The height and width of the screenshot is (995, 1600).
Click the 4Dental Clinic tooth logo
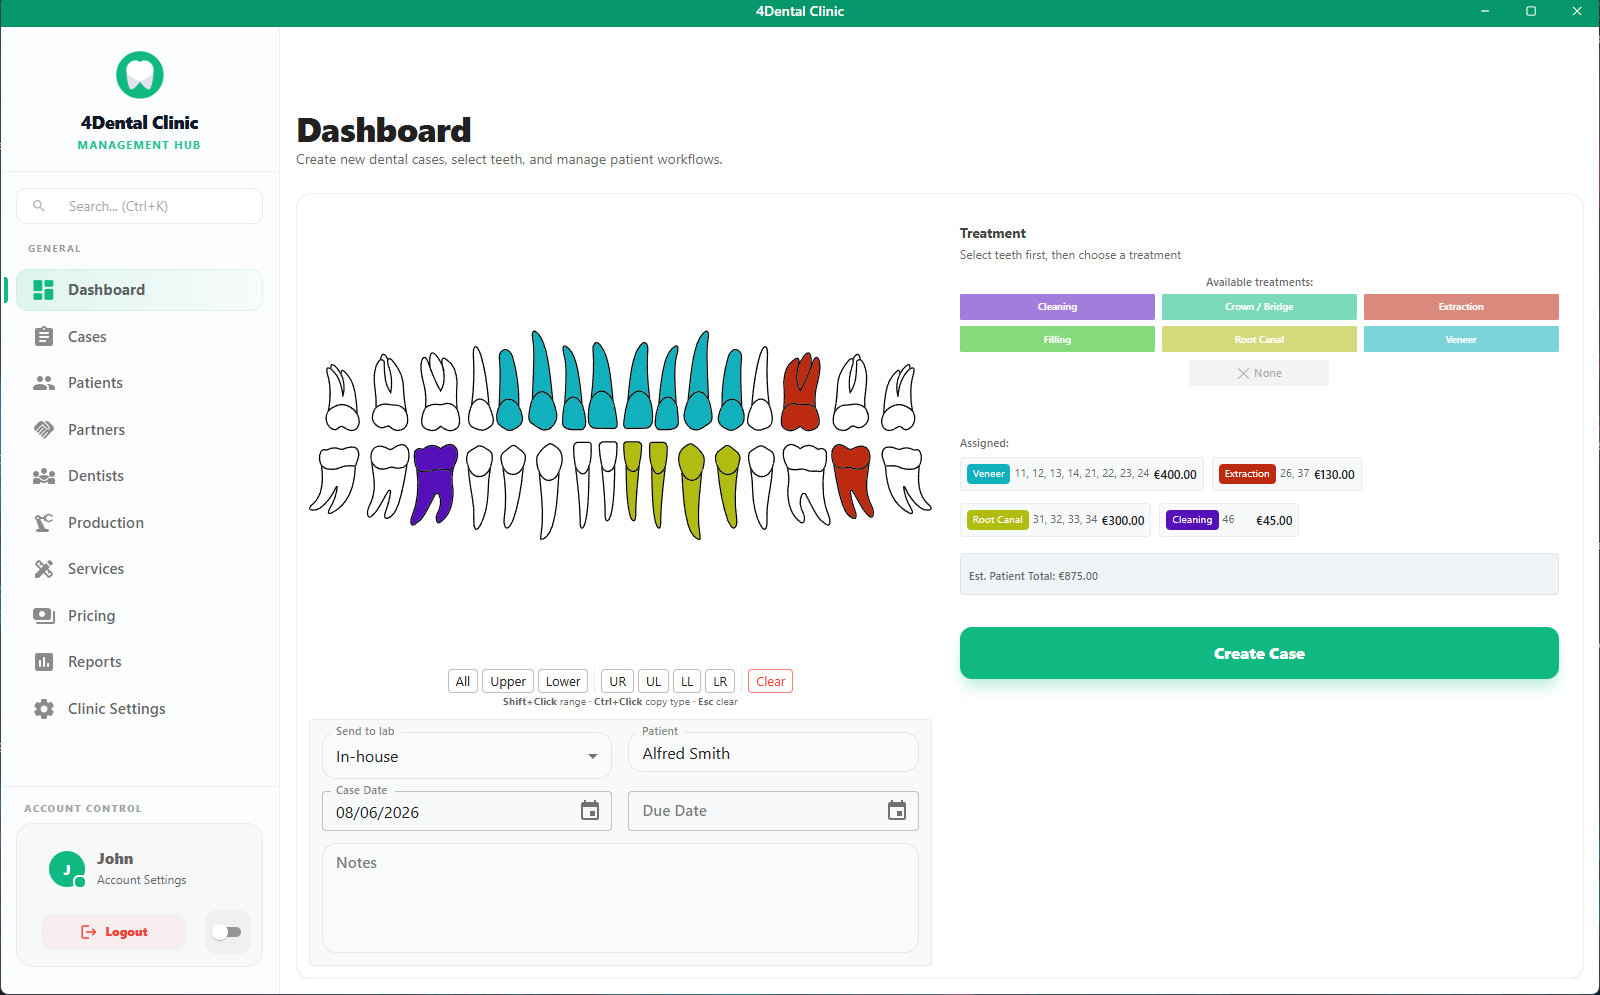coord(140,75)
